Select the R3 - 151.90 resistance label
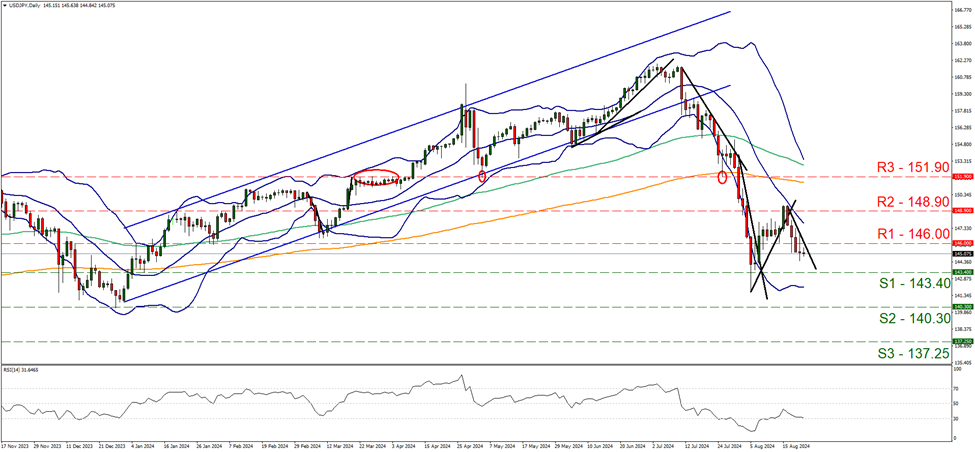975x452 pixels. point(911,167)
